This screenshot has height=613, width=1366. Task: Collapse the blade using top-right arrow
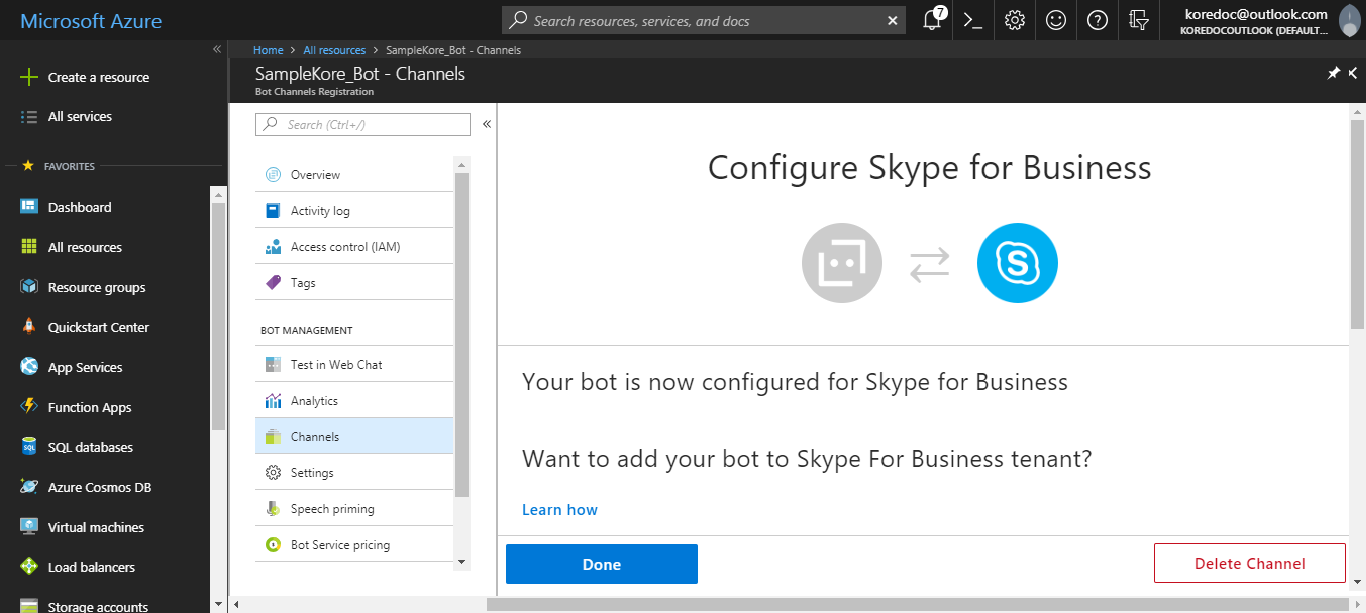(1353, 73)
